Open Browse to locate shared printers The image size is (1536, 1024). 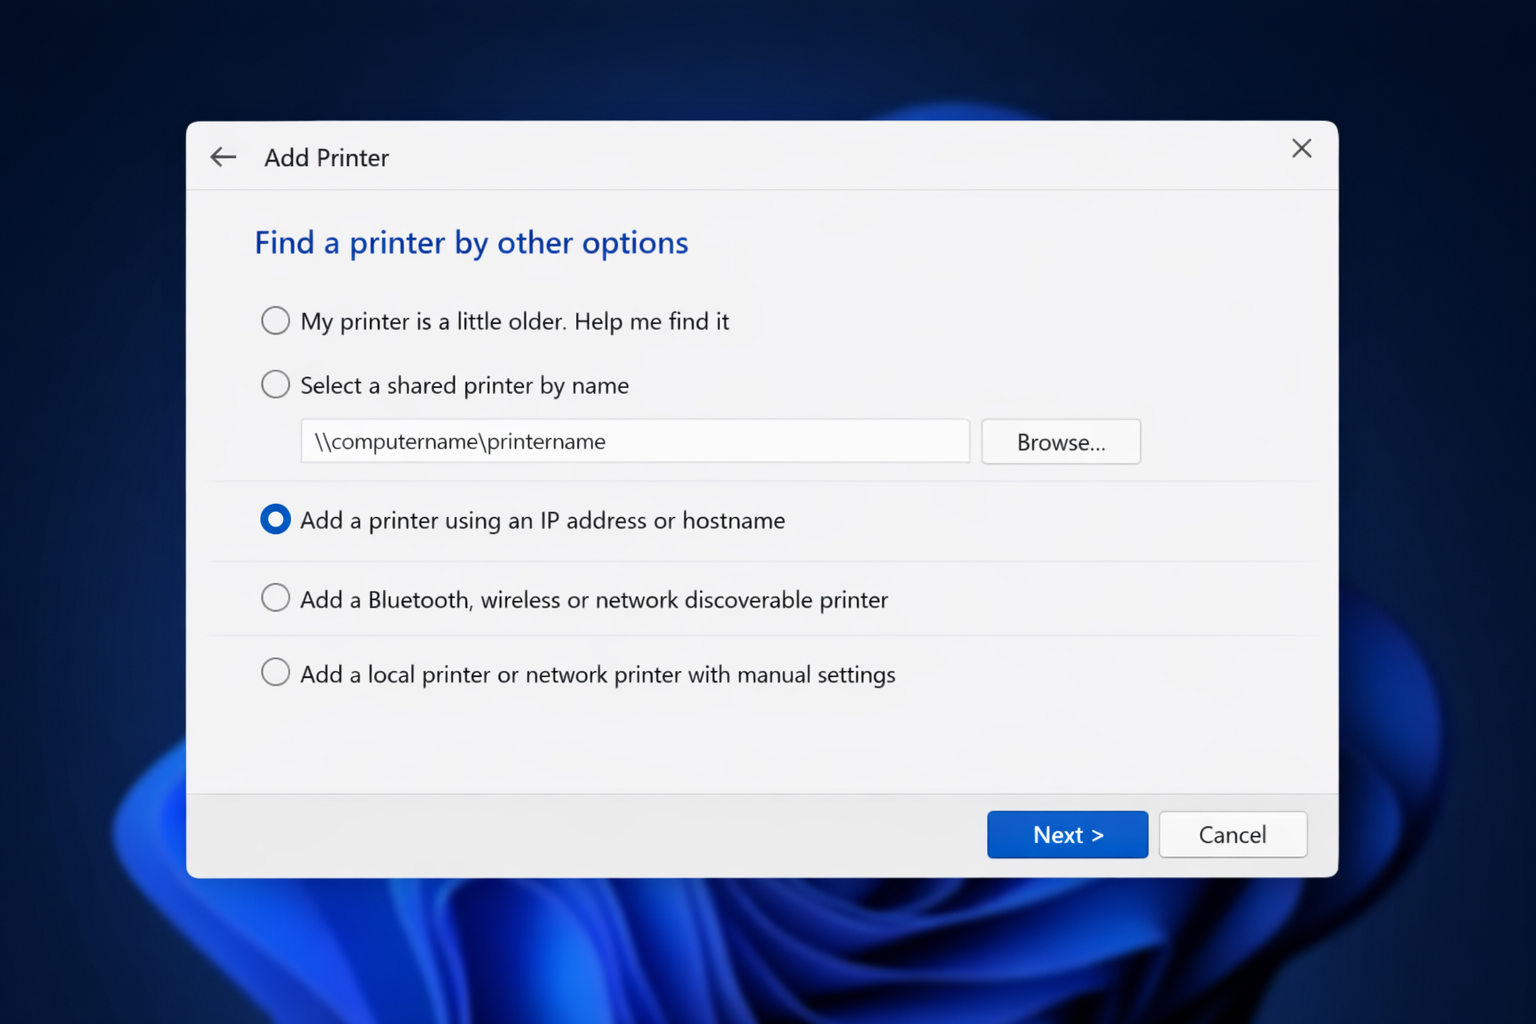1060,441
